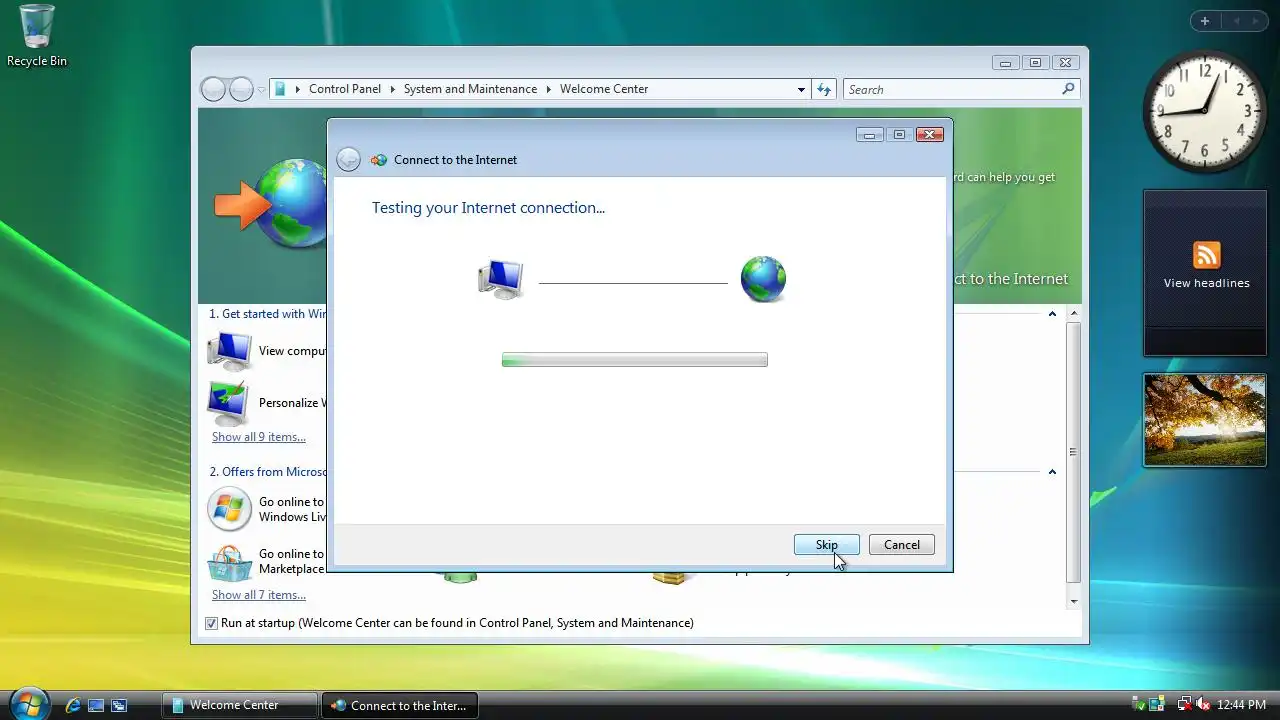Collapse the Get started with Windows section
The height and width of the screenshot is (720, 1280).
click(x=1052, y=314)
